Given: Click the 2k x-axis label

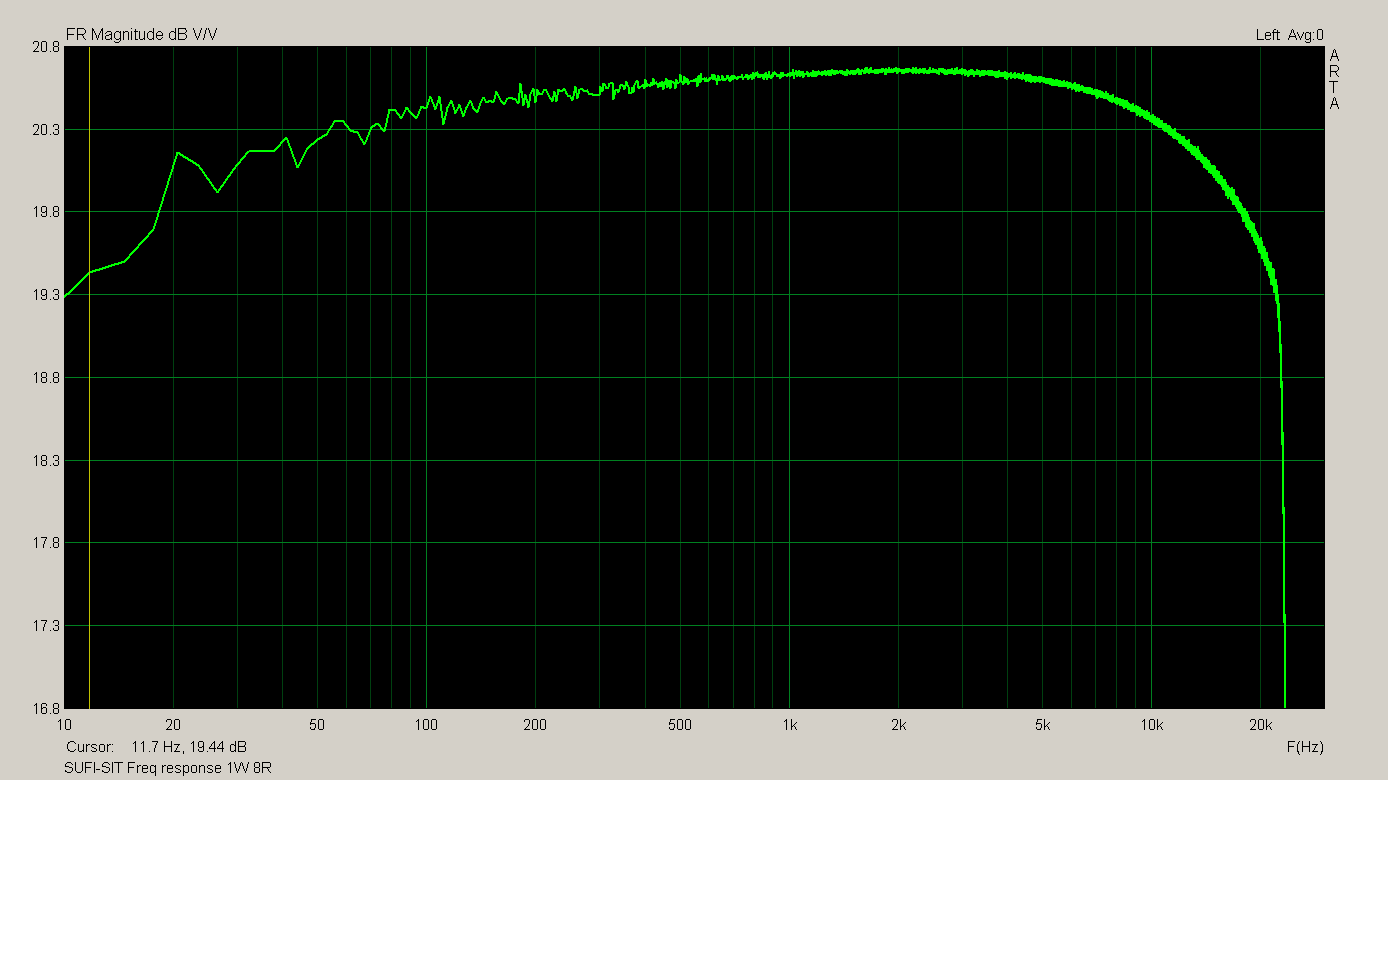Looking at the screenshot, I should 899,725.
